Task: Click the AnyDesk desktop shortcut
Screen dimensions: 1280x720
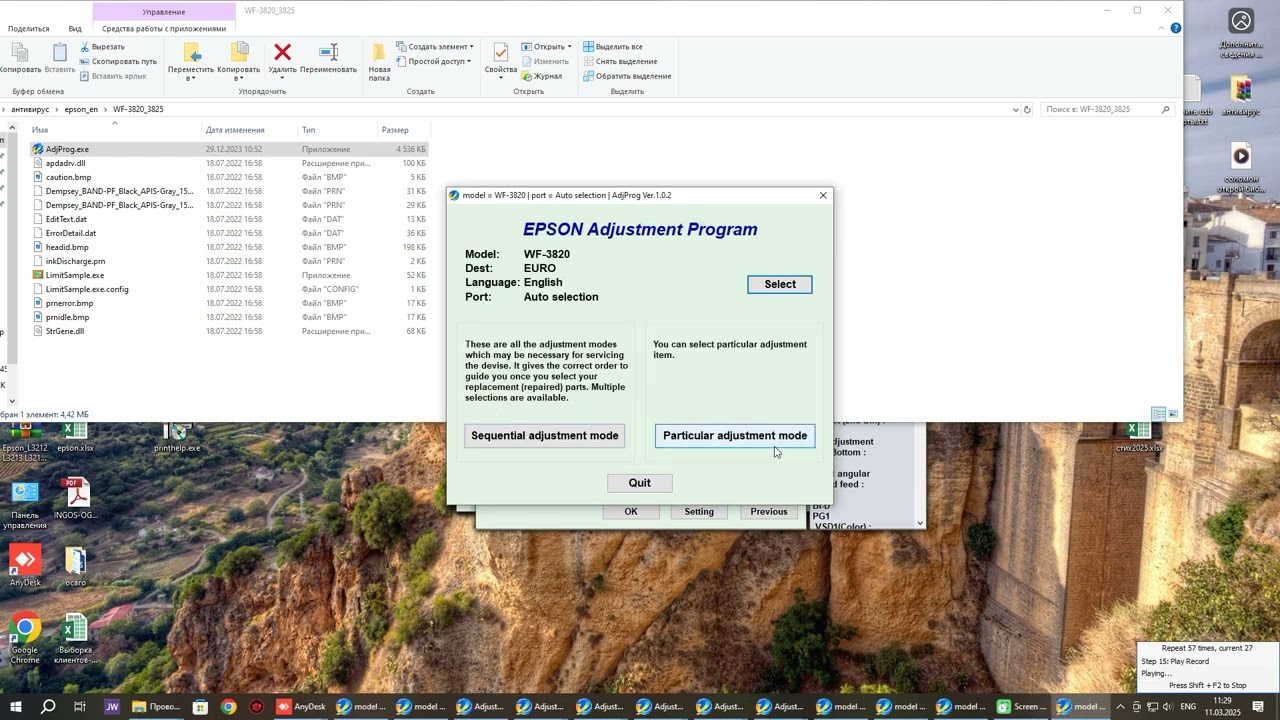Action: tap(25, 565)
